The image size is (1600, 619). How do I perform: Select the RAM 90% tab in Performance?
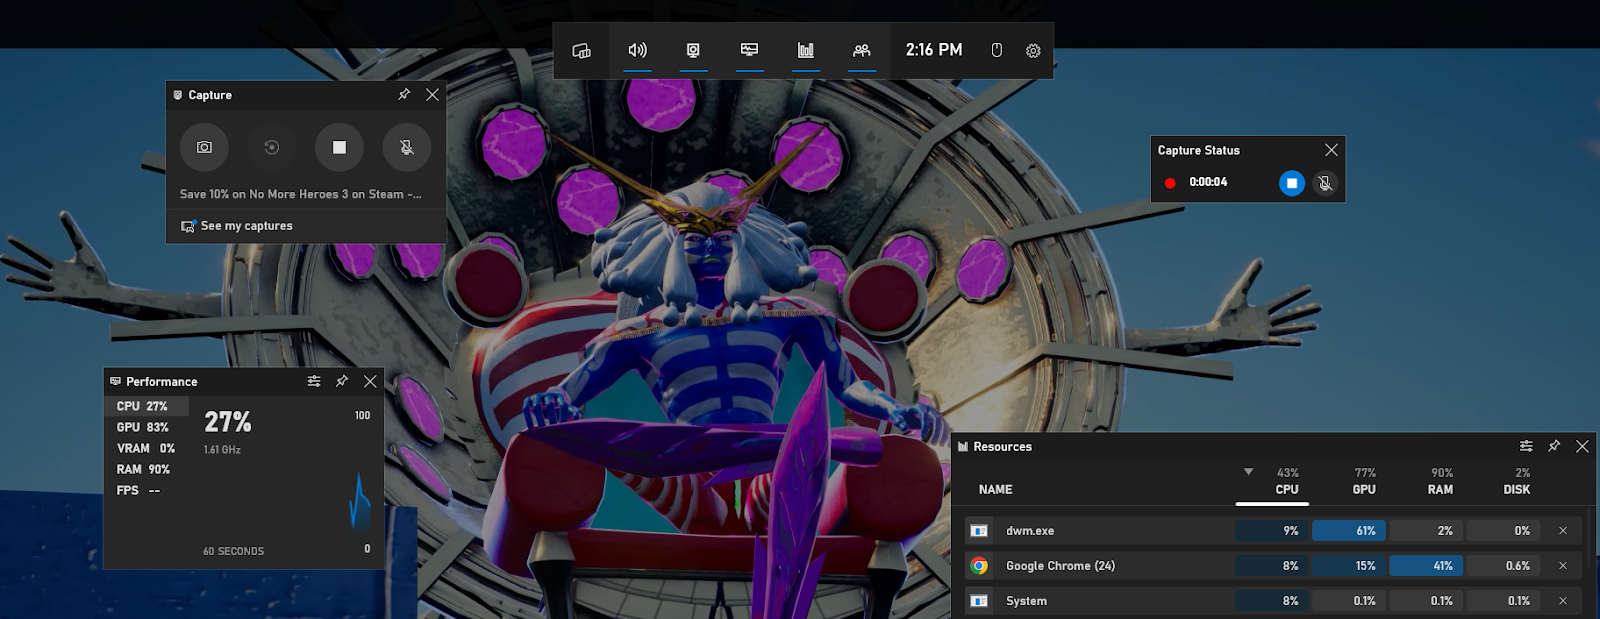pyautogui.click(x=146, y=469)
